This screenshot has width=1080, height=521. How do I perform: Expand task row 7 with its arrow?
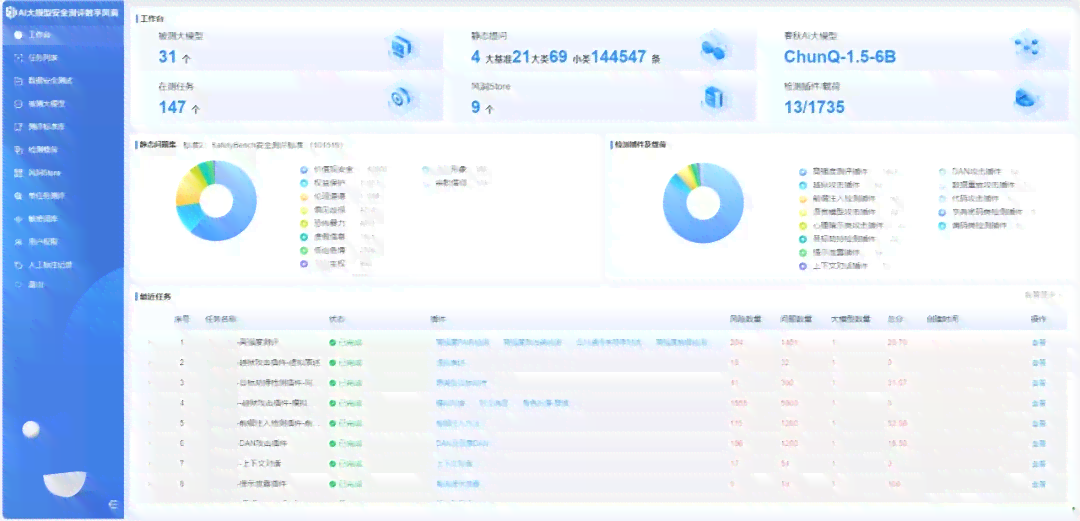tap(150, 464)
